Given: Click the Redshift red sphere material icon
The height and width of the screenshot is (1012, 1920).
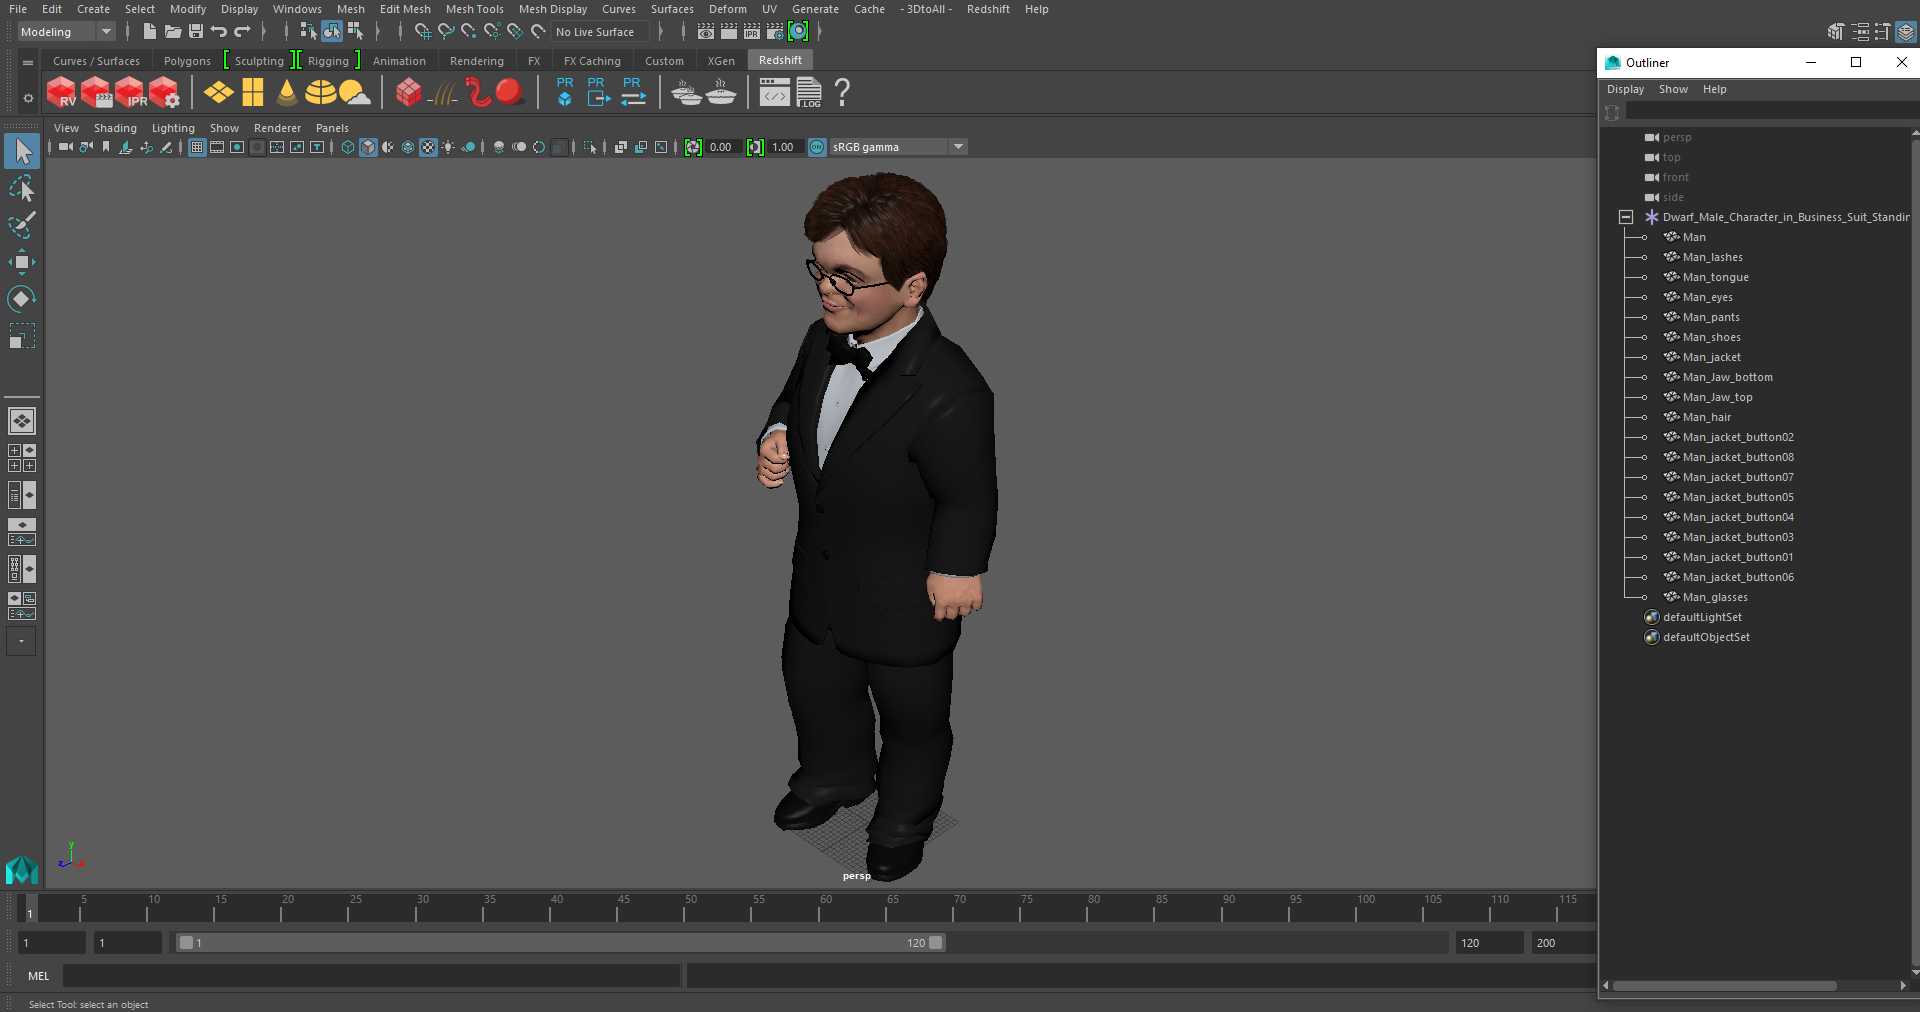Looking at the screenshot, I should point(510,93).
